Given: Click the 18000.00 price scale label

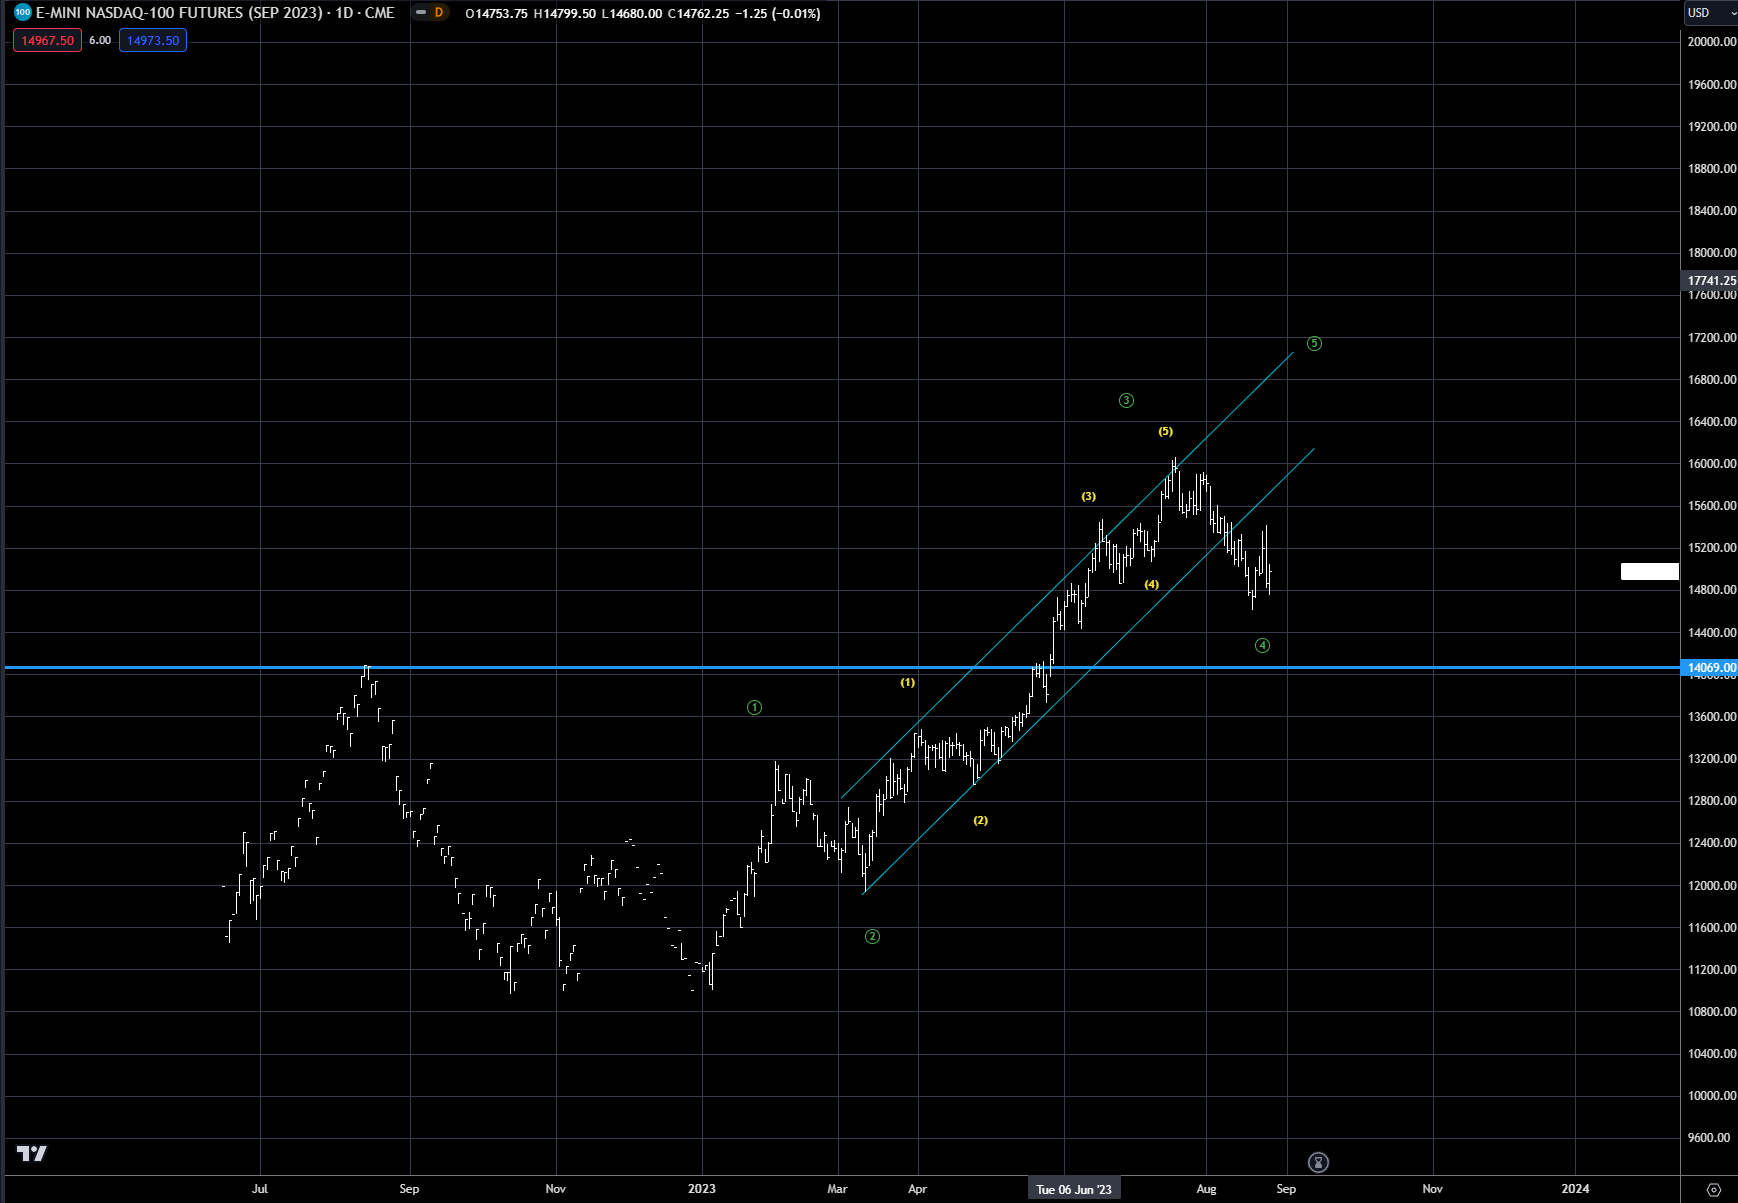Looking at the screenshot, I should [x=1712, y=253].
